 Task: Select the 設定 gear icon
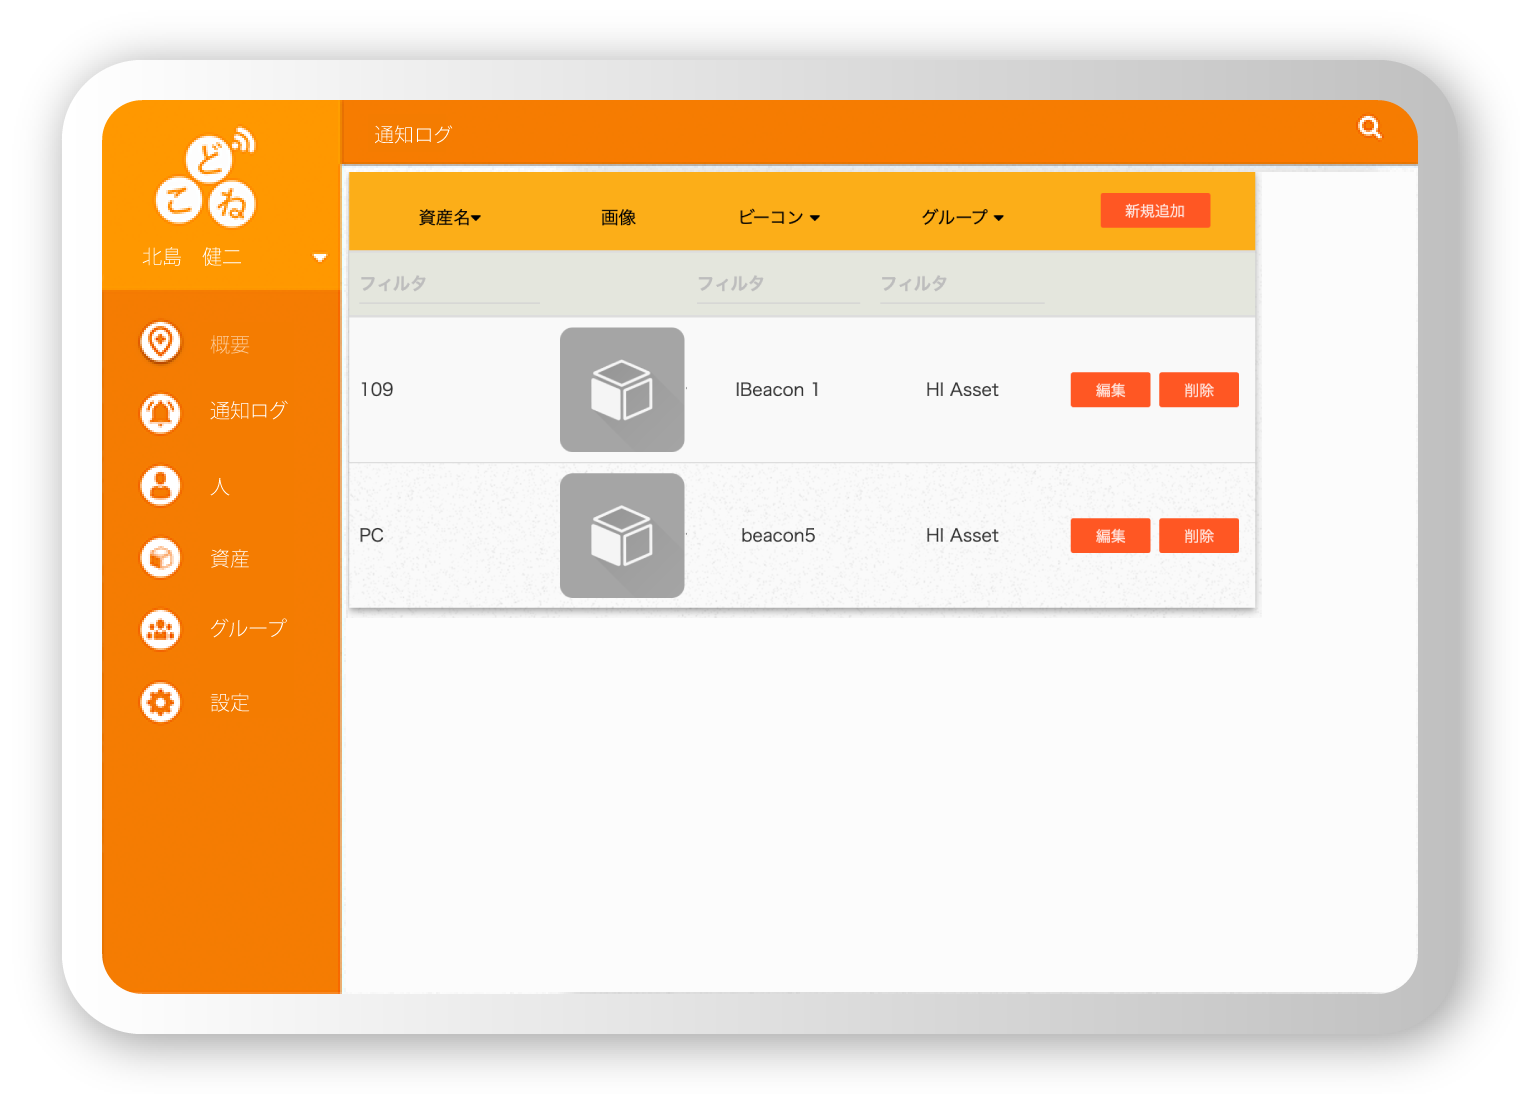click(x=160, y=702)
